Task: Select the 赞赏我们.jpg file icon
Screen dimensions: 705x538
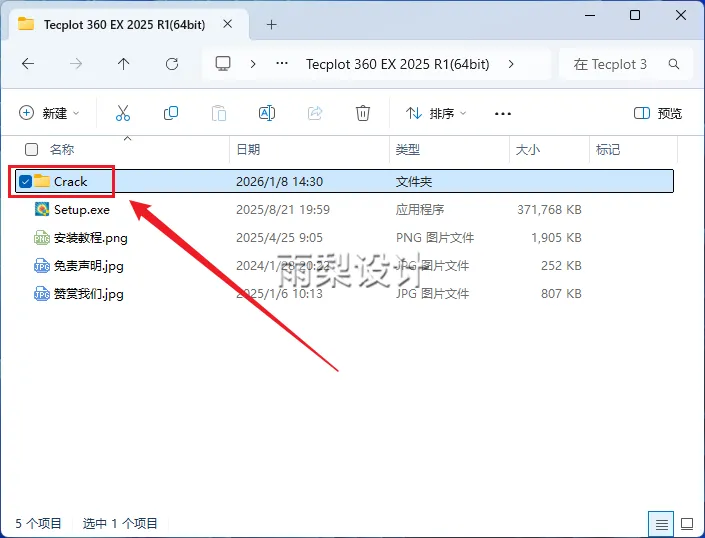Action: [x=42, y=293]
